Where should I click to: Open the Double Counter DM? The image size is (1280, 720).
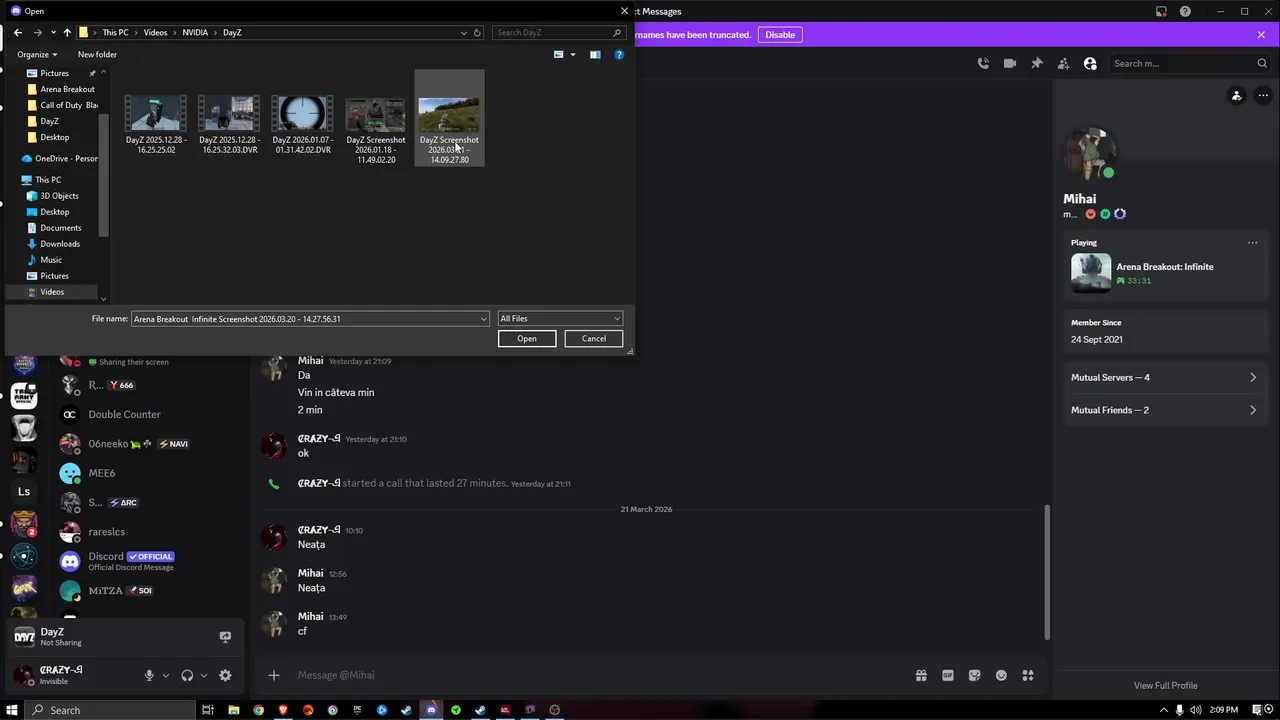tap(148, 414)
